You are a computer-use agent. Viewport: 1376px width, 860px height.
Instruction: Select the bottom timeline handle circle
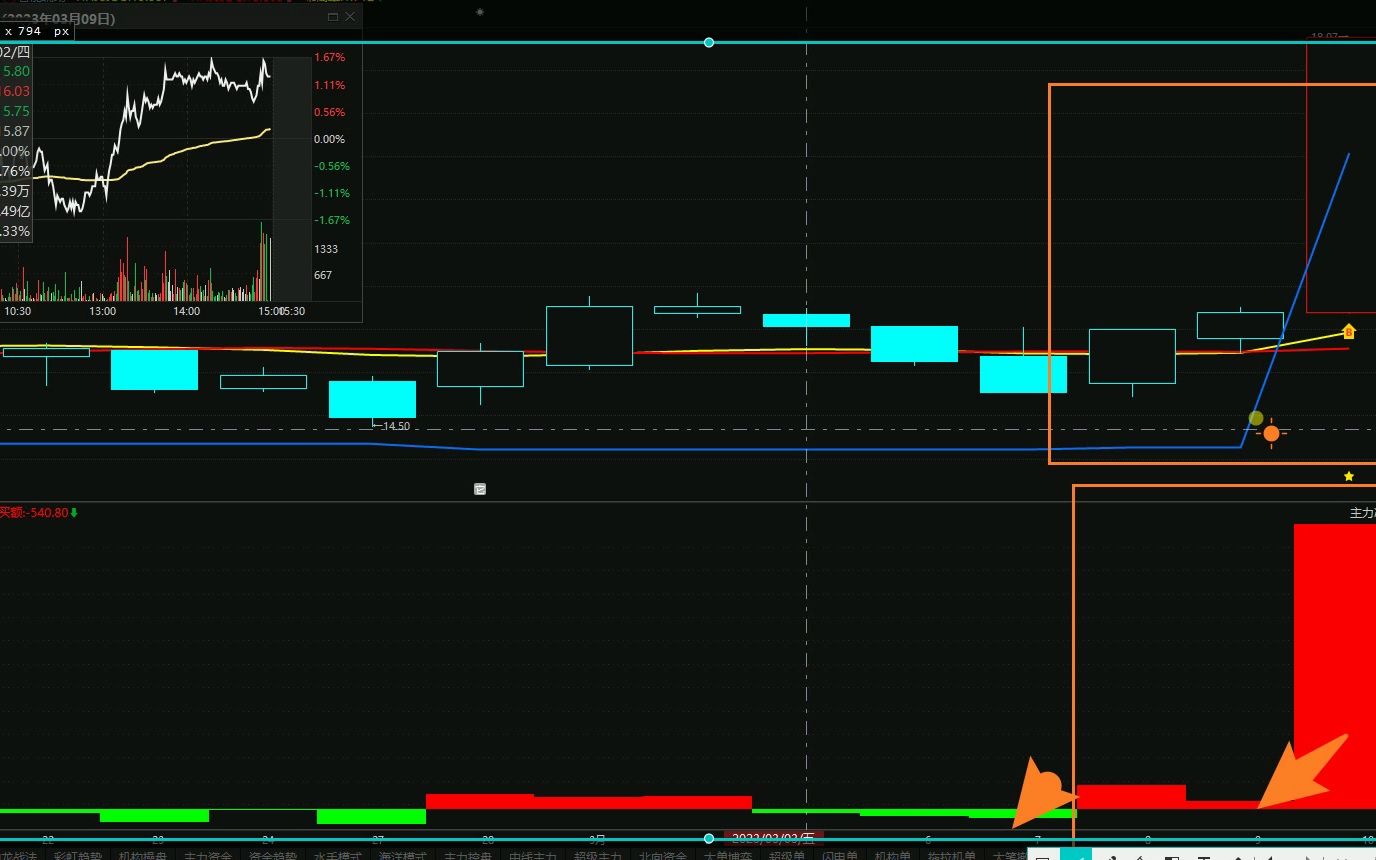(709, 838)
